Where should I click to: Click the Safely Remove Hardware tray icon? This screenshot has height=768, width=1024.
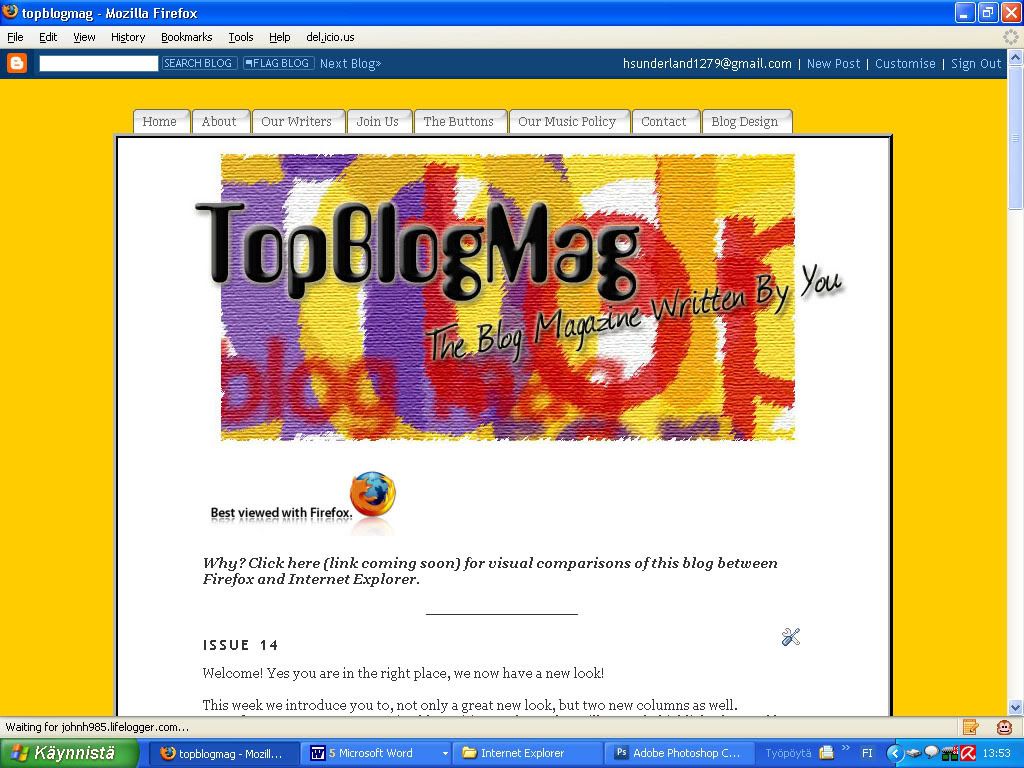(x=912, y=754)
